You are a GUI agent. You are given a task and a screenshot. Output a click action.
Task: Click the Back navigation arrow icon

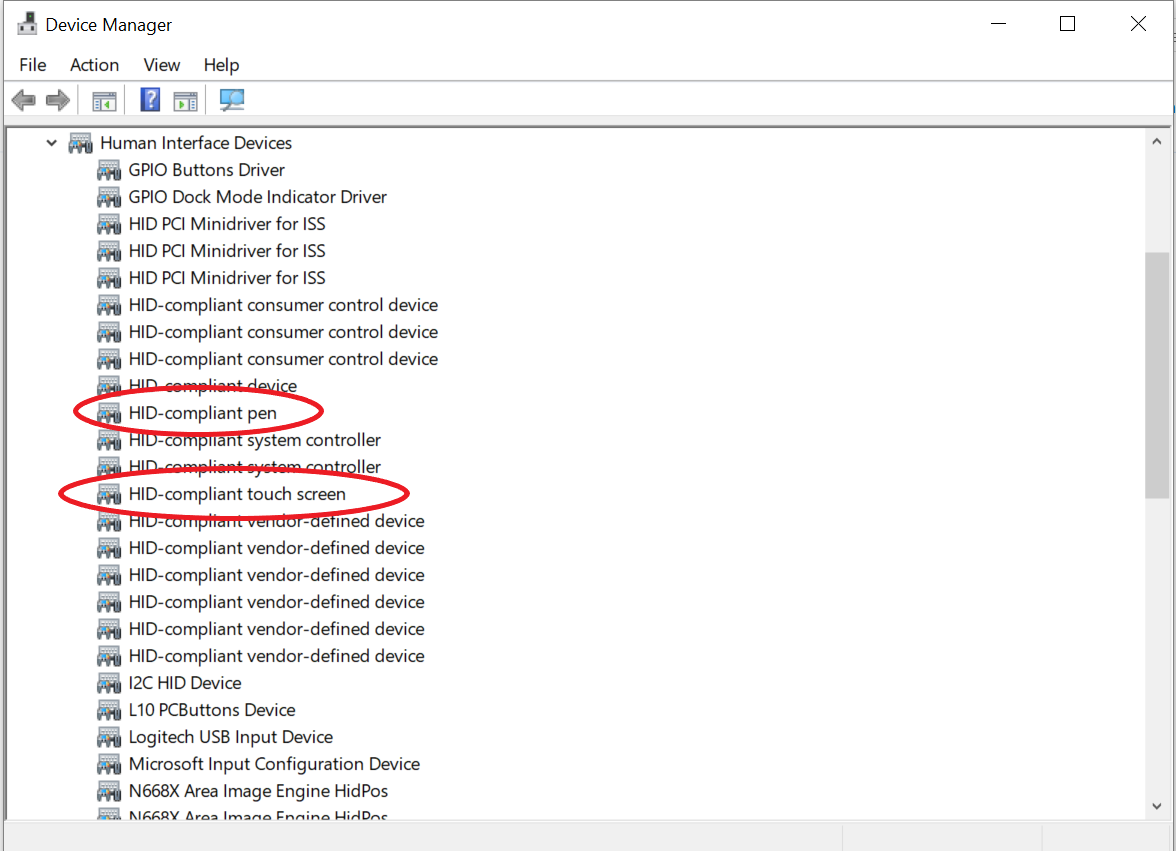[23, 99]
